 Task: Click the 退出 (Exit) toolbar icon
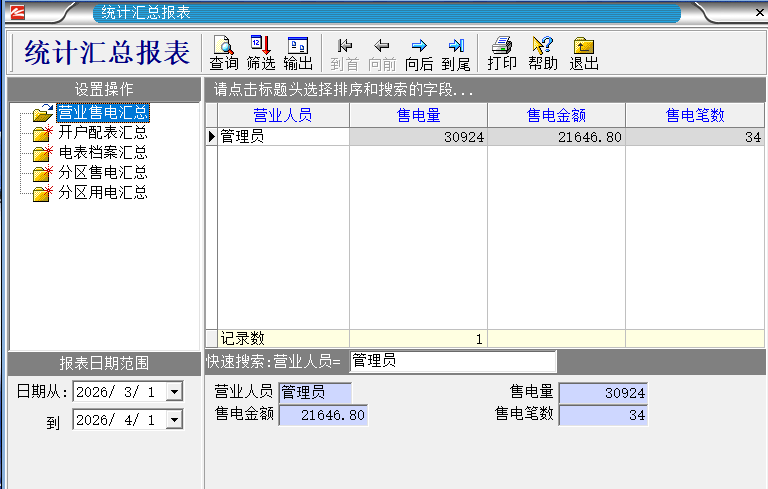[x=584, y=53]
